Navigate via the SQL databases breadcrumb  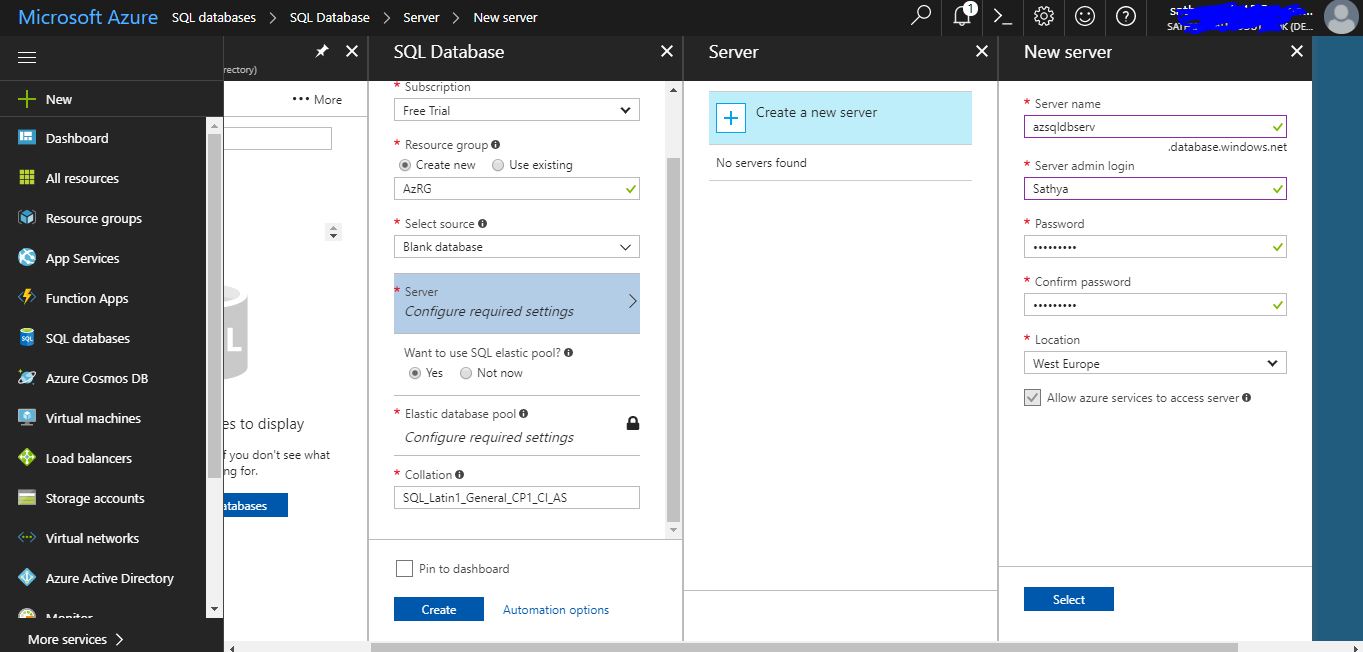(213, 17)
